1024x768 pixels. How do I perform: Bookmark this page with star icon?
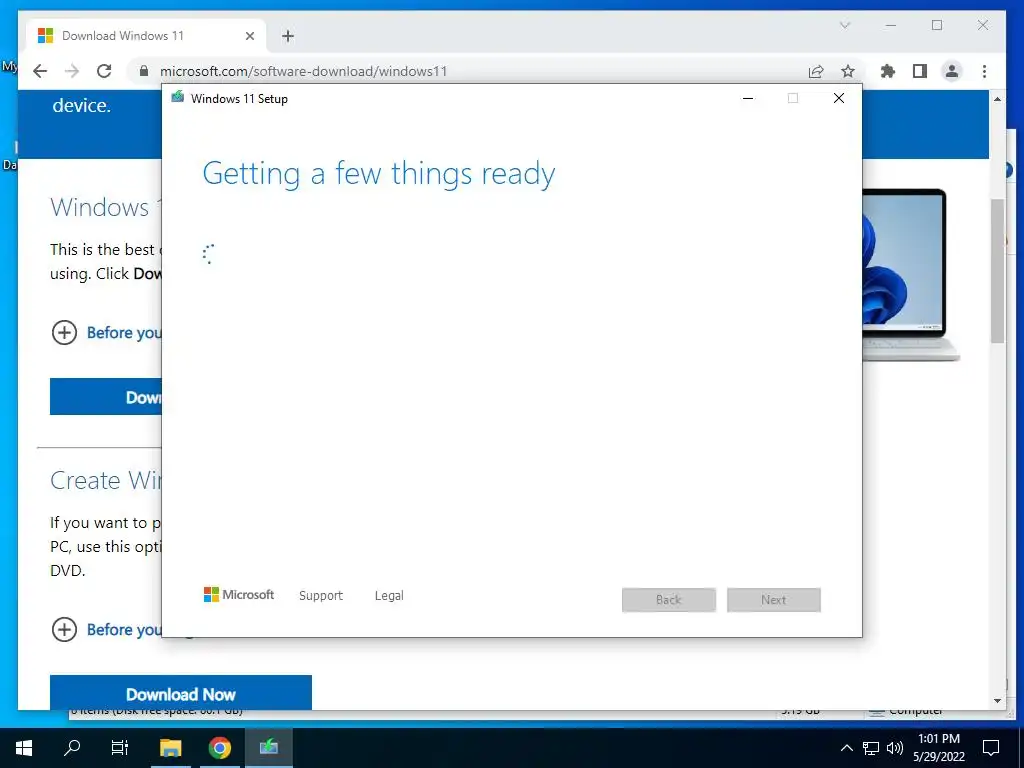848,71
